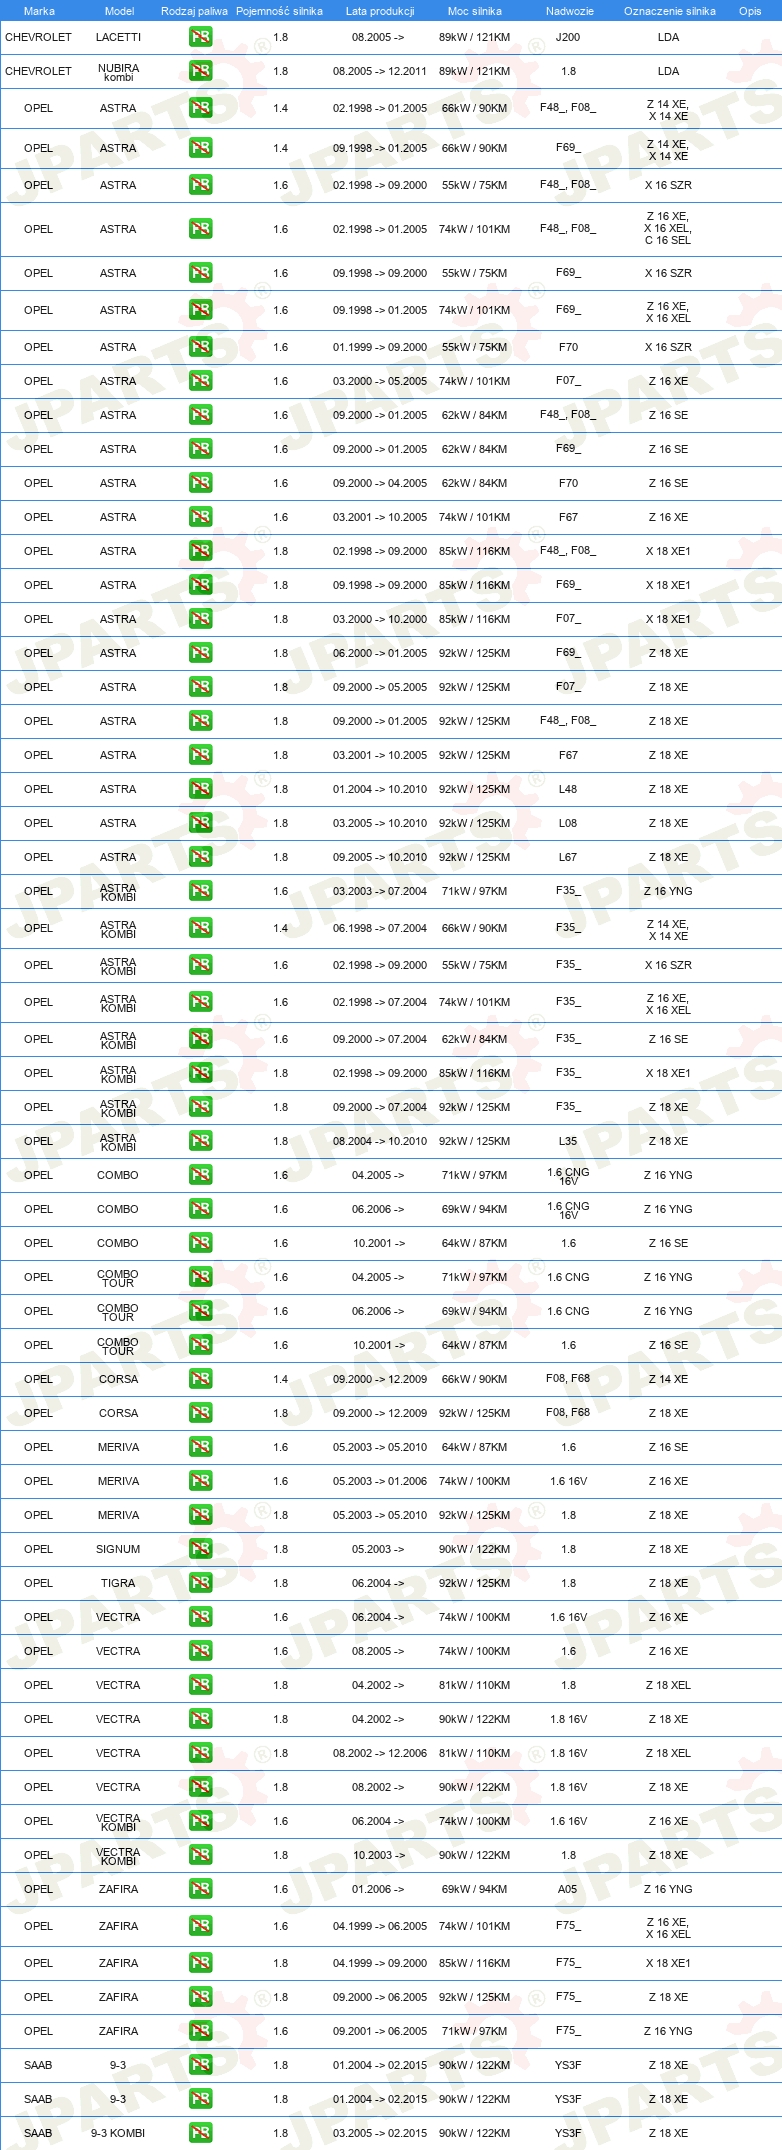Select the '71kW / 97KM' cell in the Zafira row
This screenshot has width=782, height=2150.
(x=474, y=2031)
